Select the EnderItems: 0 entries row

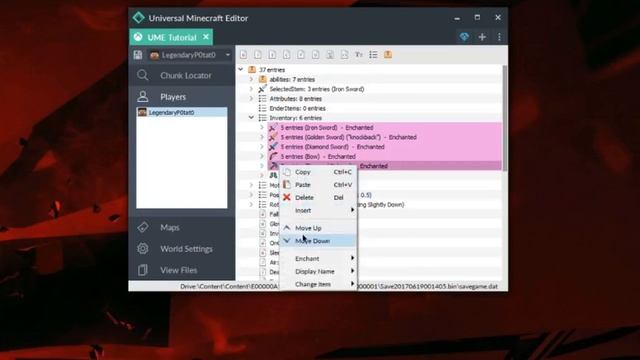tap(298, 108)
